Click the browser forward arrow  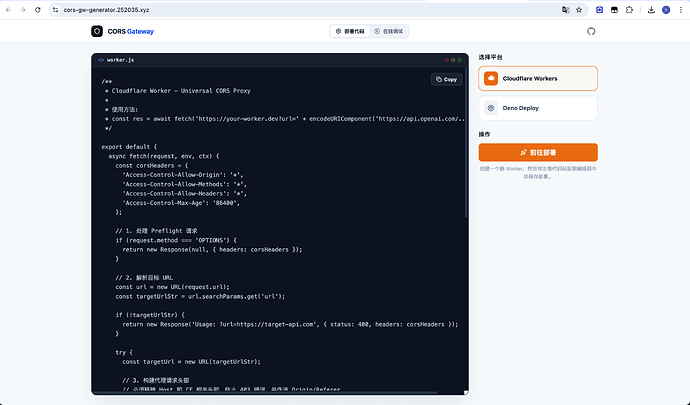pos(23,10)
